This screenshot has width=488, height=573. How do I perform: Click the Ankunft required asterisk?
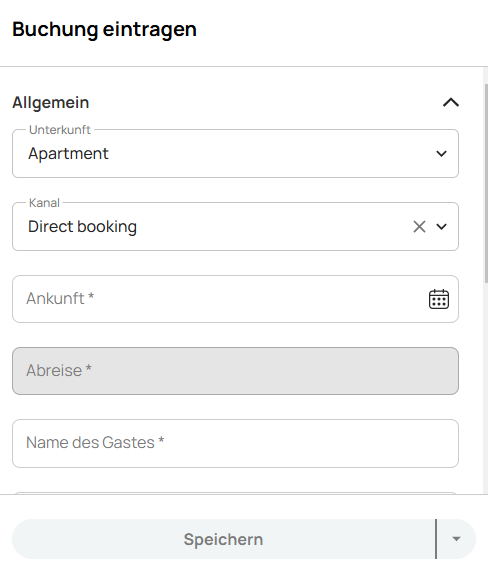(x=91, y=296)
